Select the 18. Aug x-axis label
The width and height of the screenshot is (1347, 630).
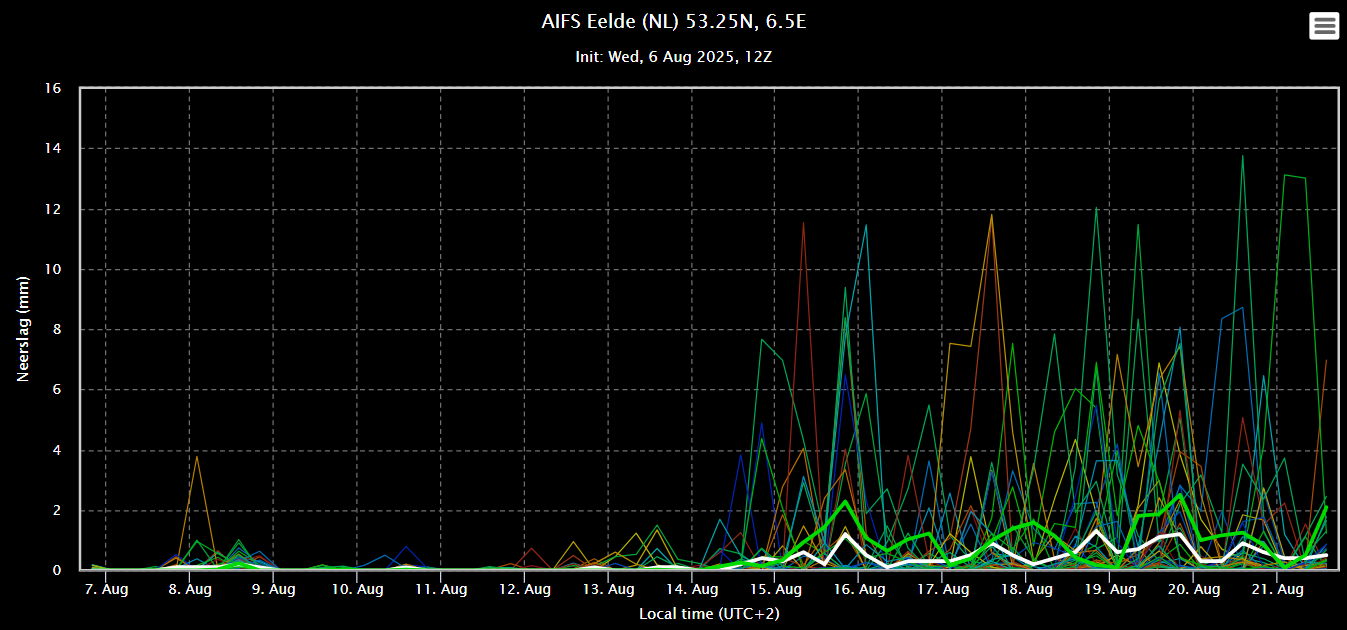(x=1025, y=590)
